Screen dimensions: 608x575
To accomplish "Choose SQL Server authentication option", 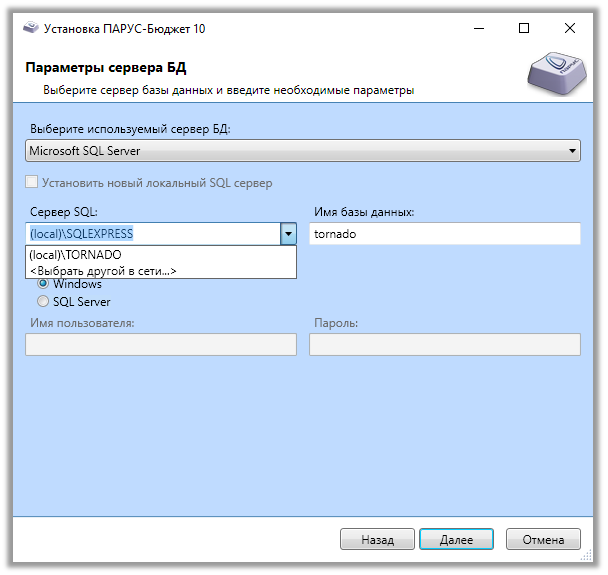I will (x=43, y=301).
